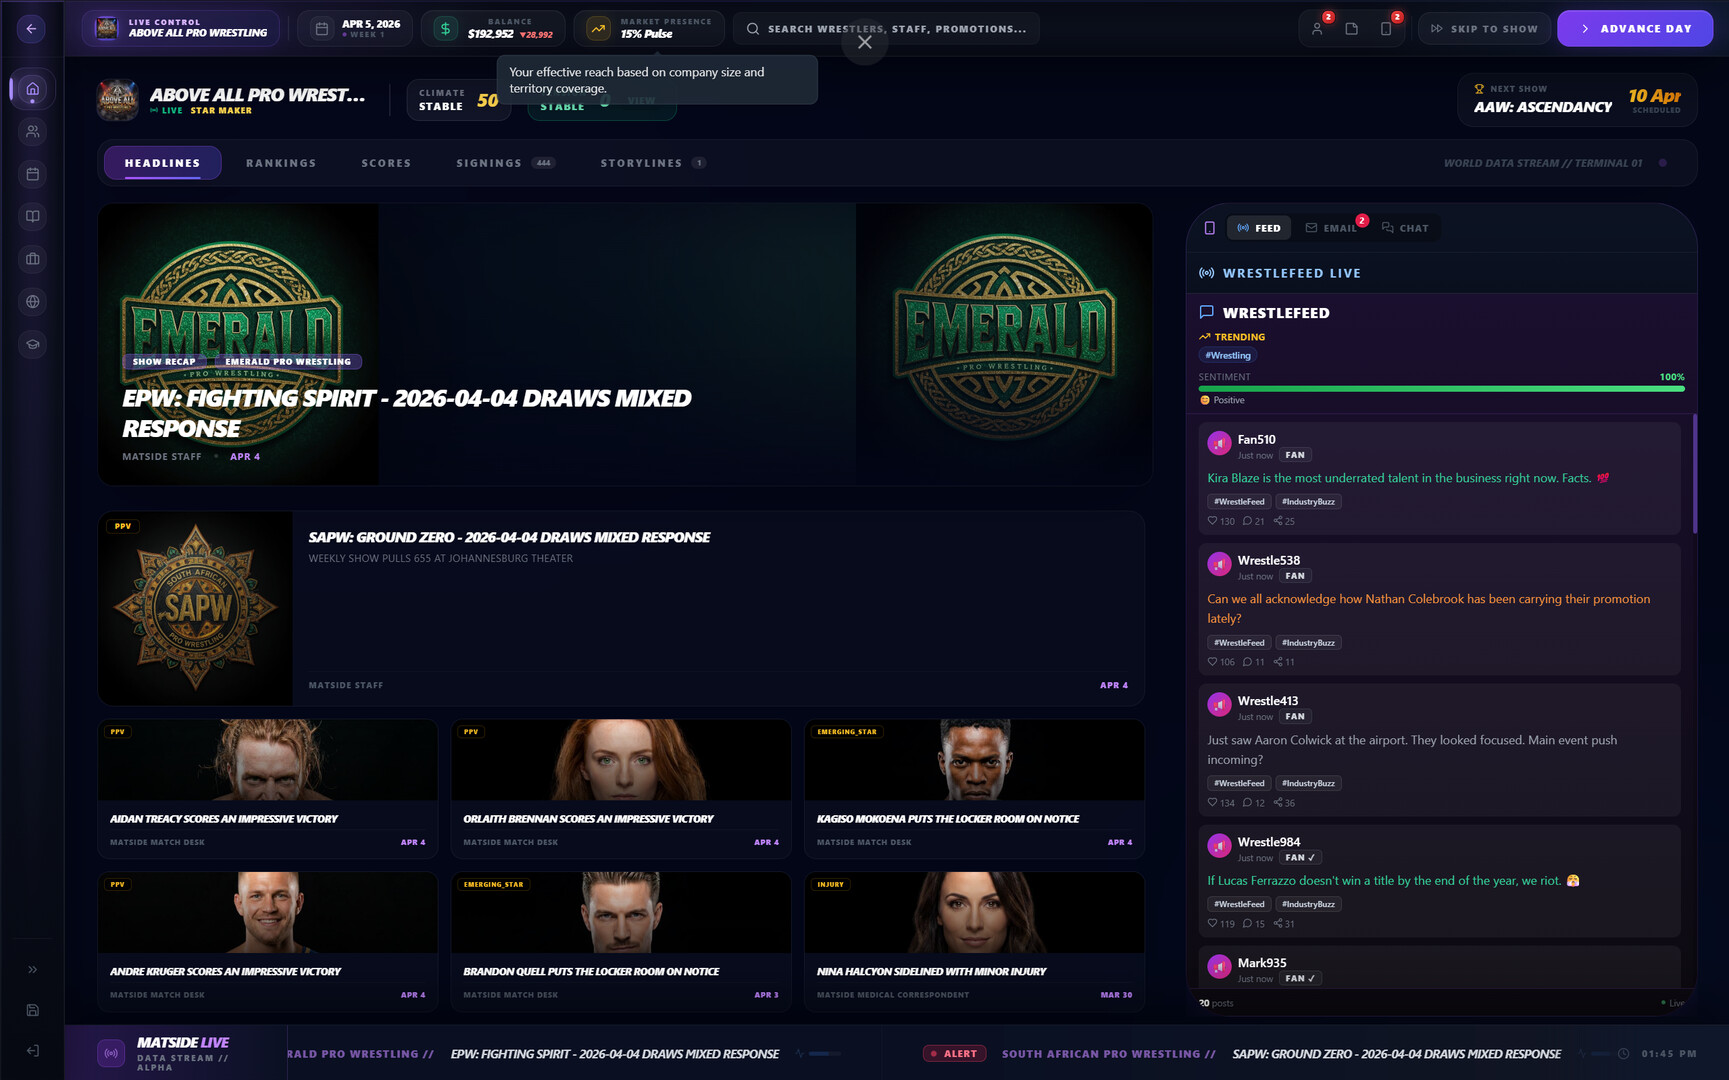Open the STORYLINES tab
Image resolution: width=1729 pixels, height=1080 pixels.
click(643, 163)
